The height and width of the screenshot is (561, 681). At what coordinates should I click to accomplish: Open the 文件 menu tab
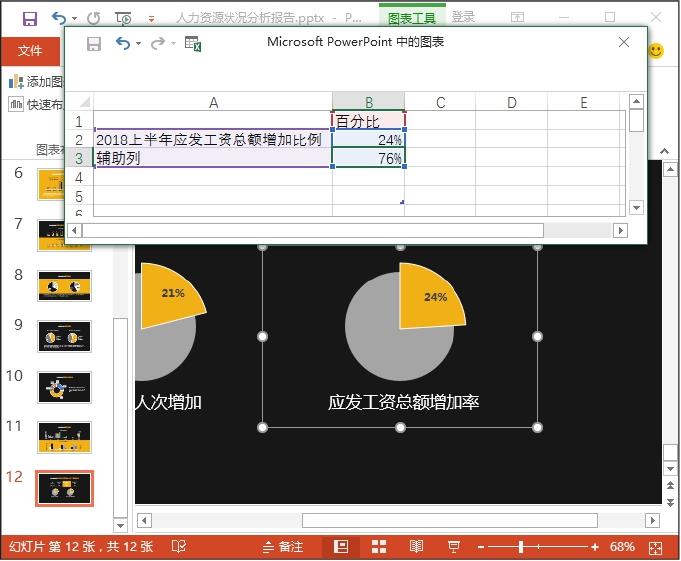click(x=30, y=50)
